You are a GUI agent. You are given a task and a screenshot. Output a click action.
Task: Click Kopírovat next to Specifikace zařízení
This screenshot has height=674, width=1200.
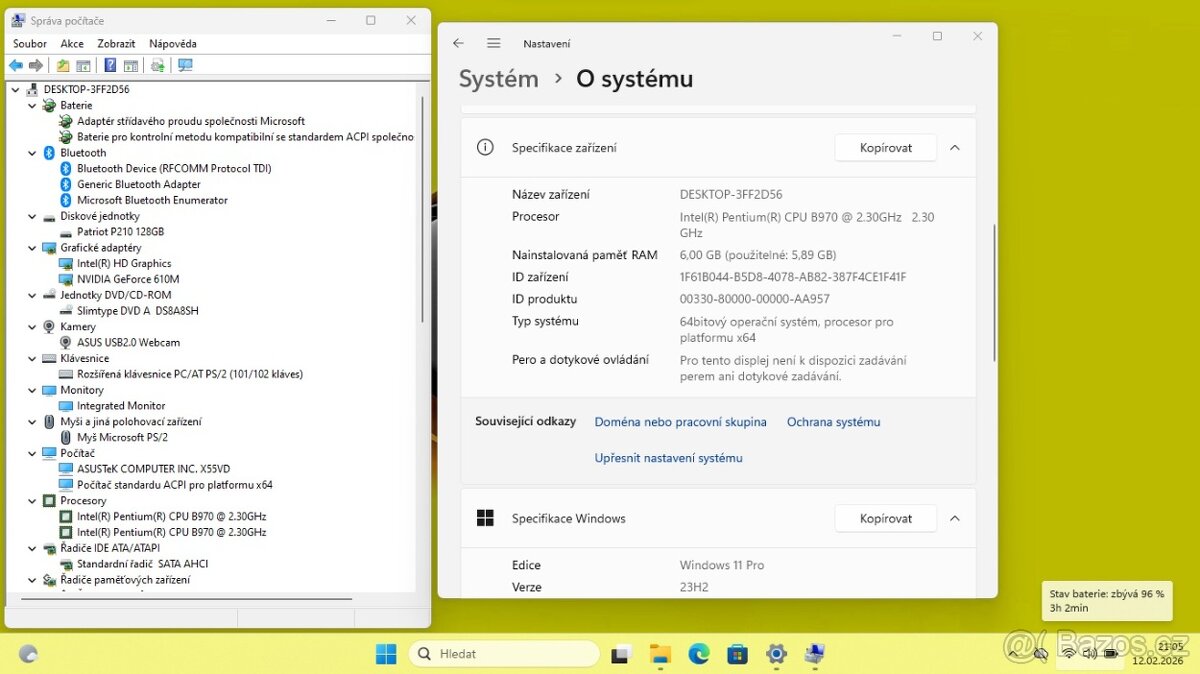click(885, 148)
